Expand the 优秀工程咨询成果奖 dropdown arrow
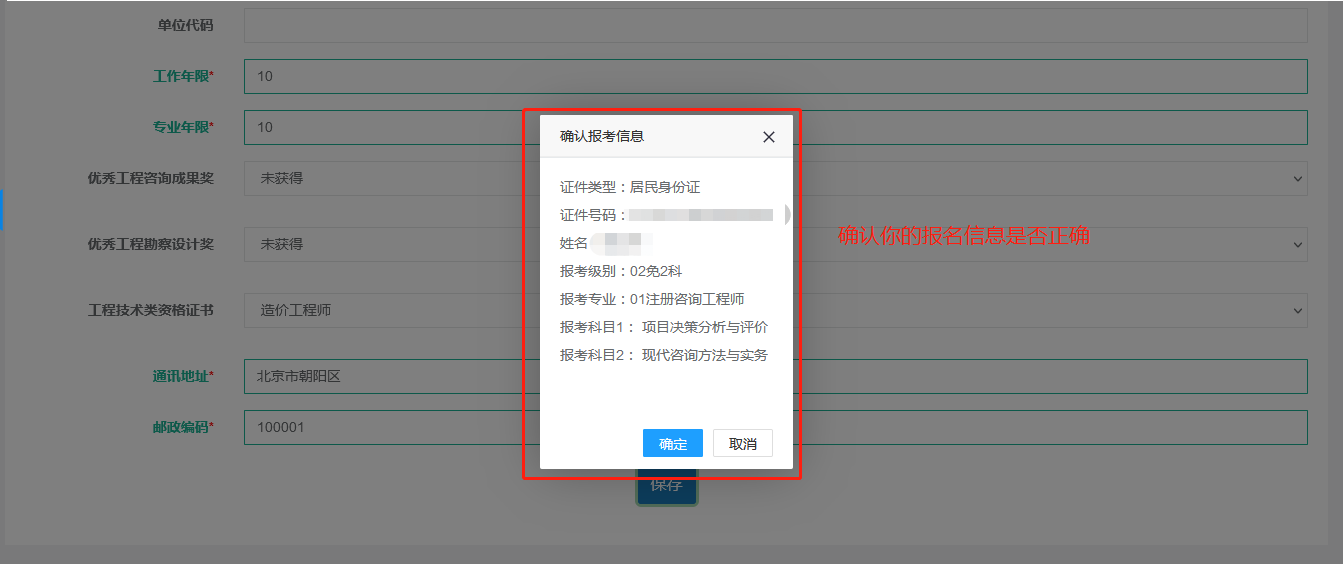The image size is (1343, 564). coord(1298,179)
